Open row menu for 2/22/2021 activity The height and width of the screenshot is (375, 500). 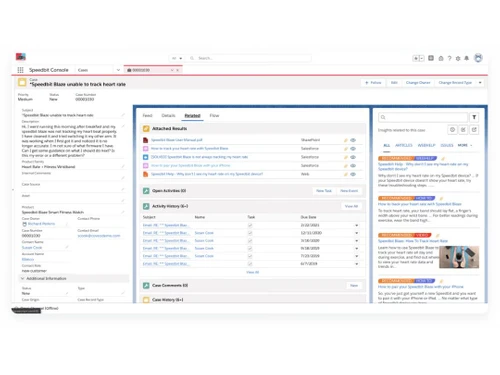pos(357,225)
